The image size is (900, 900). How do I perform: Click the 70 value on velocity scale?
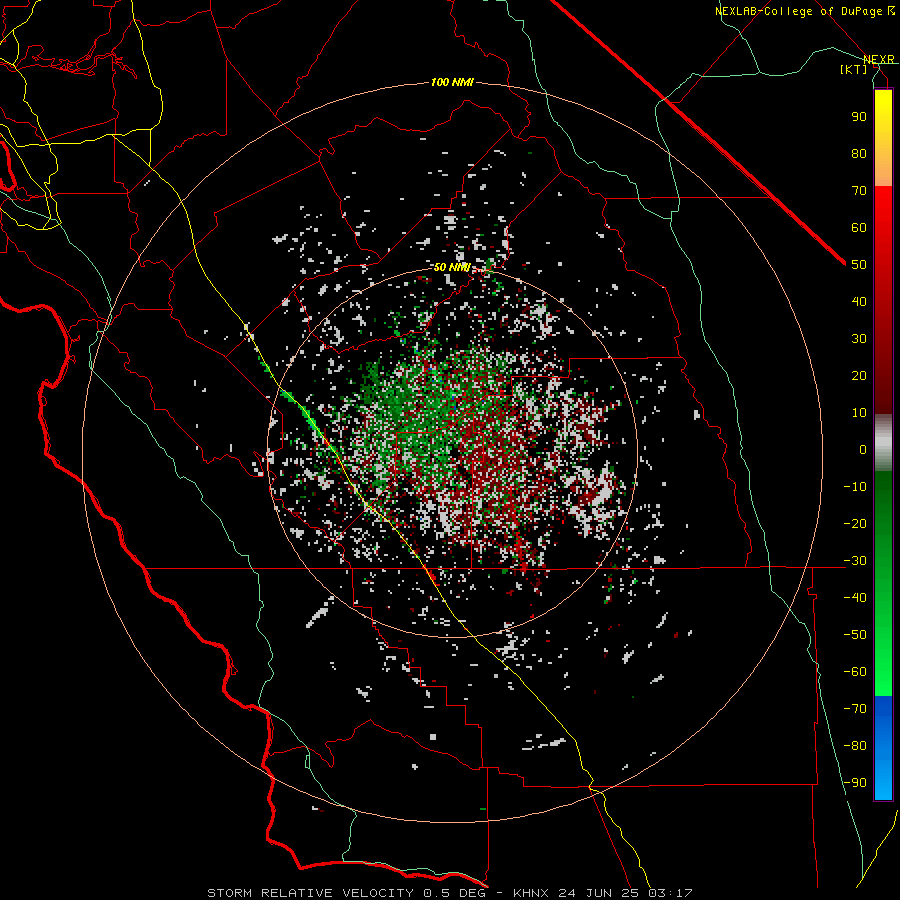859,191
